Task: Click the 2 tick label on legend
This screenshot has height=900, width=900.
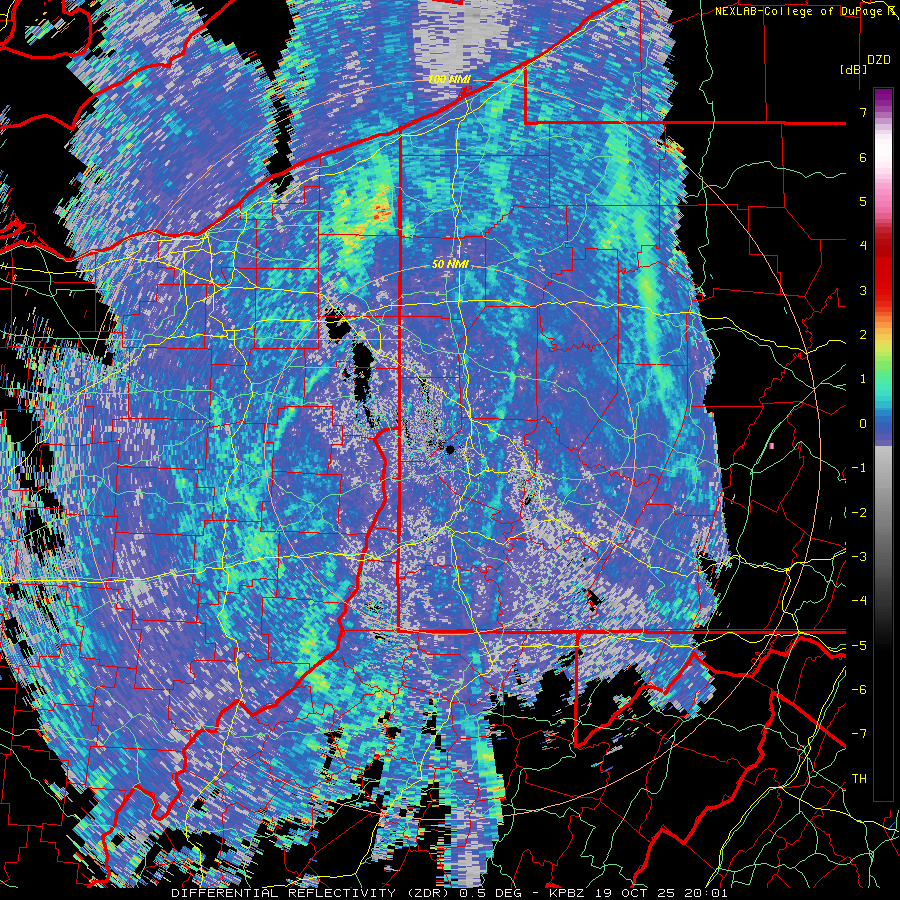Action: [863, 335]
